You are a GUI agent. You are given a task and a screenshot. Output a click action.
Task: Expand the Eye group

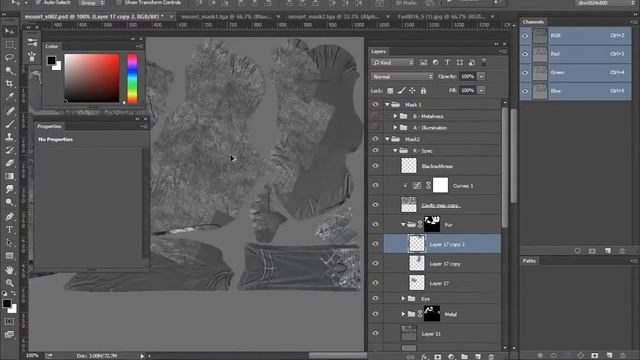tap(403, 299)
